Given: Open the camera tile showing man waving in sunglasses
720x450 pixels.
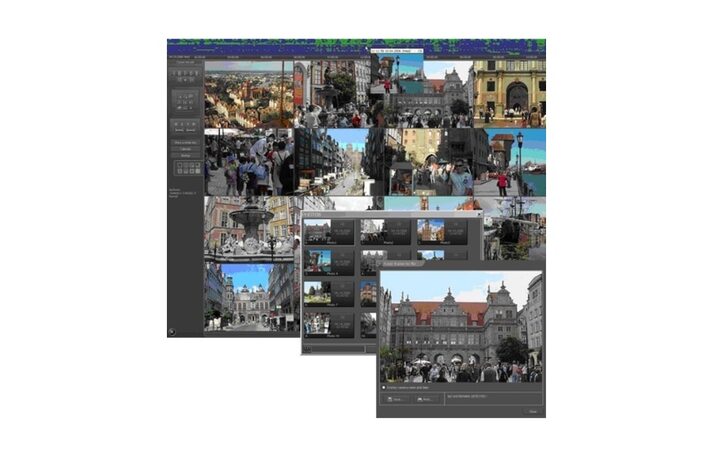Looking at the screenshot, I should pyautogui.click(x=429, y=162).
